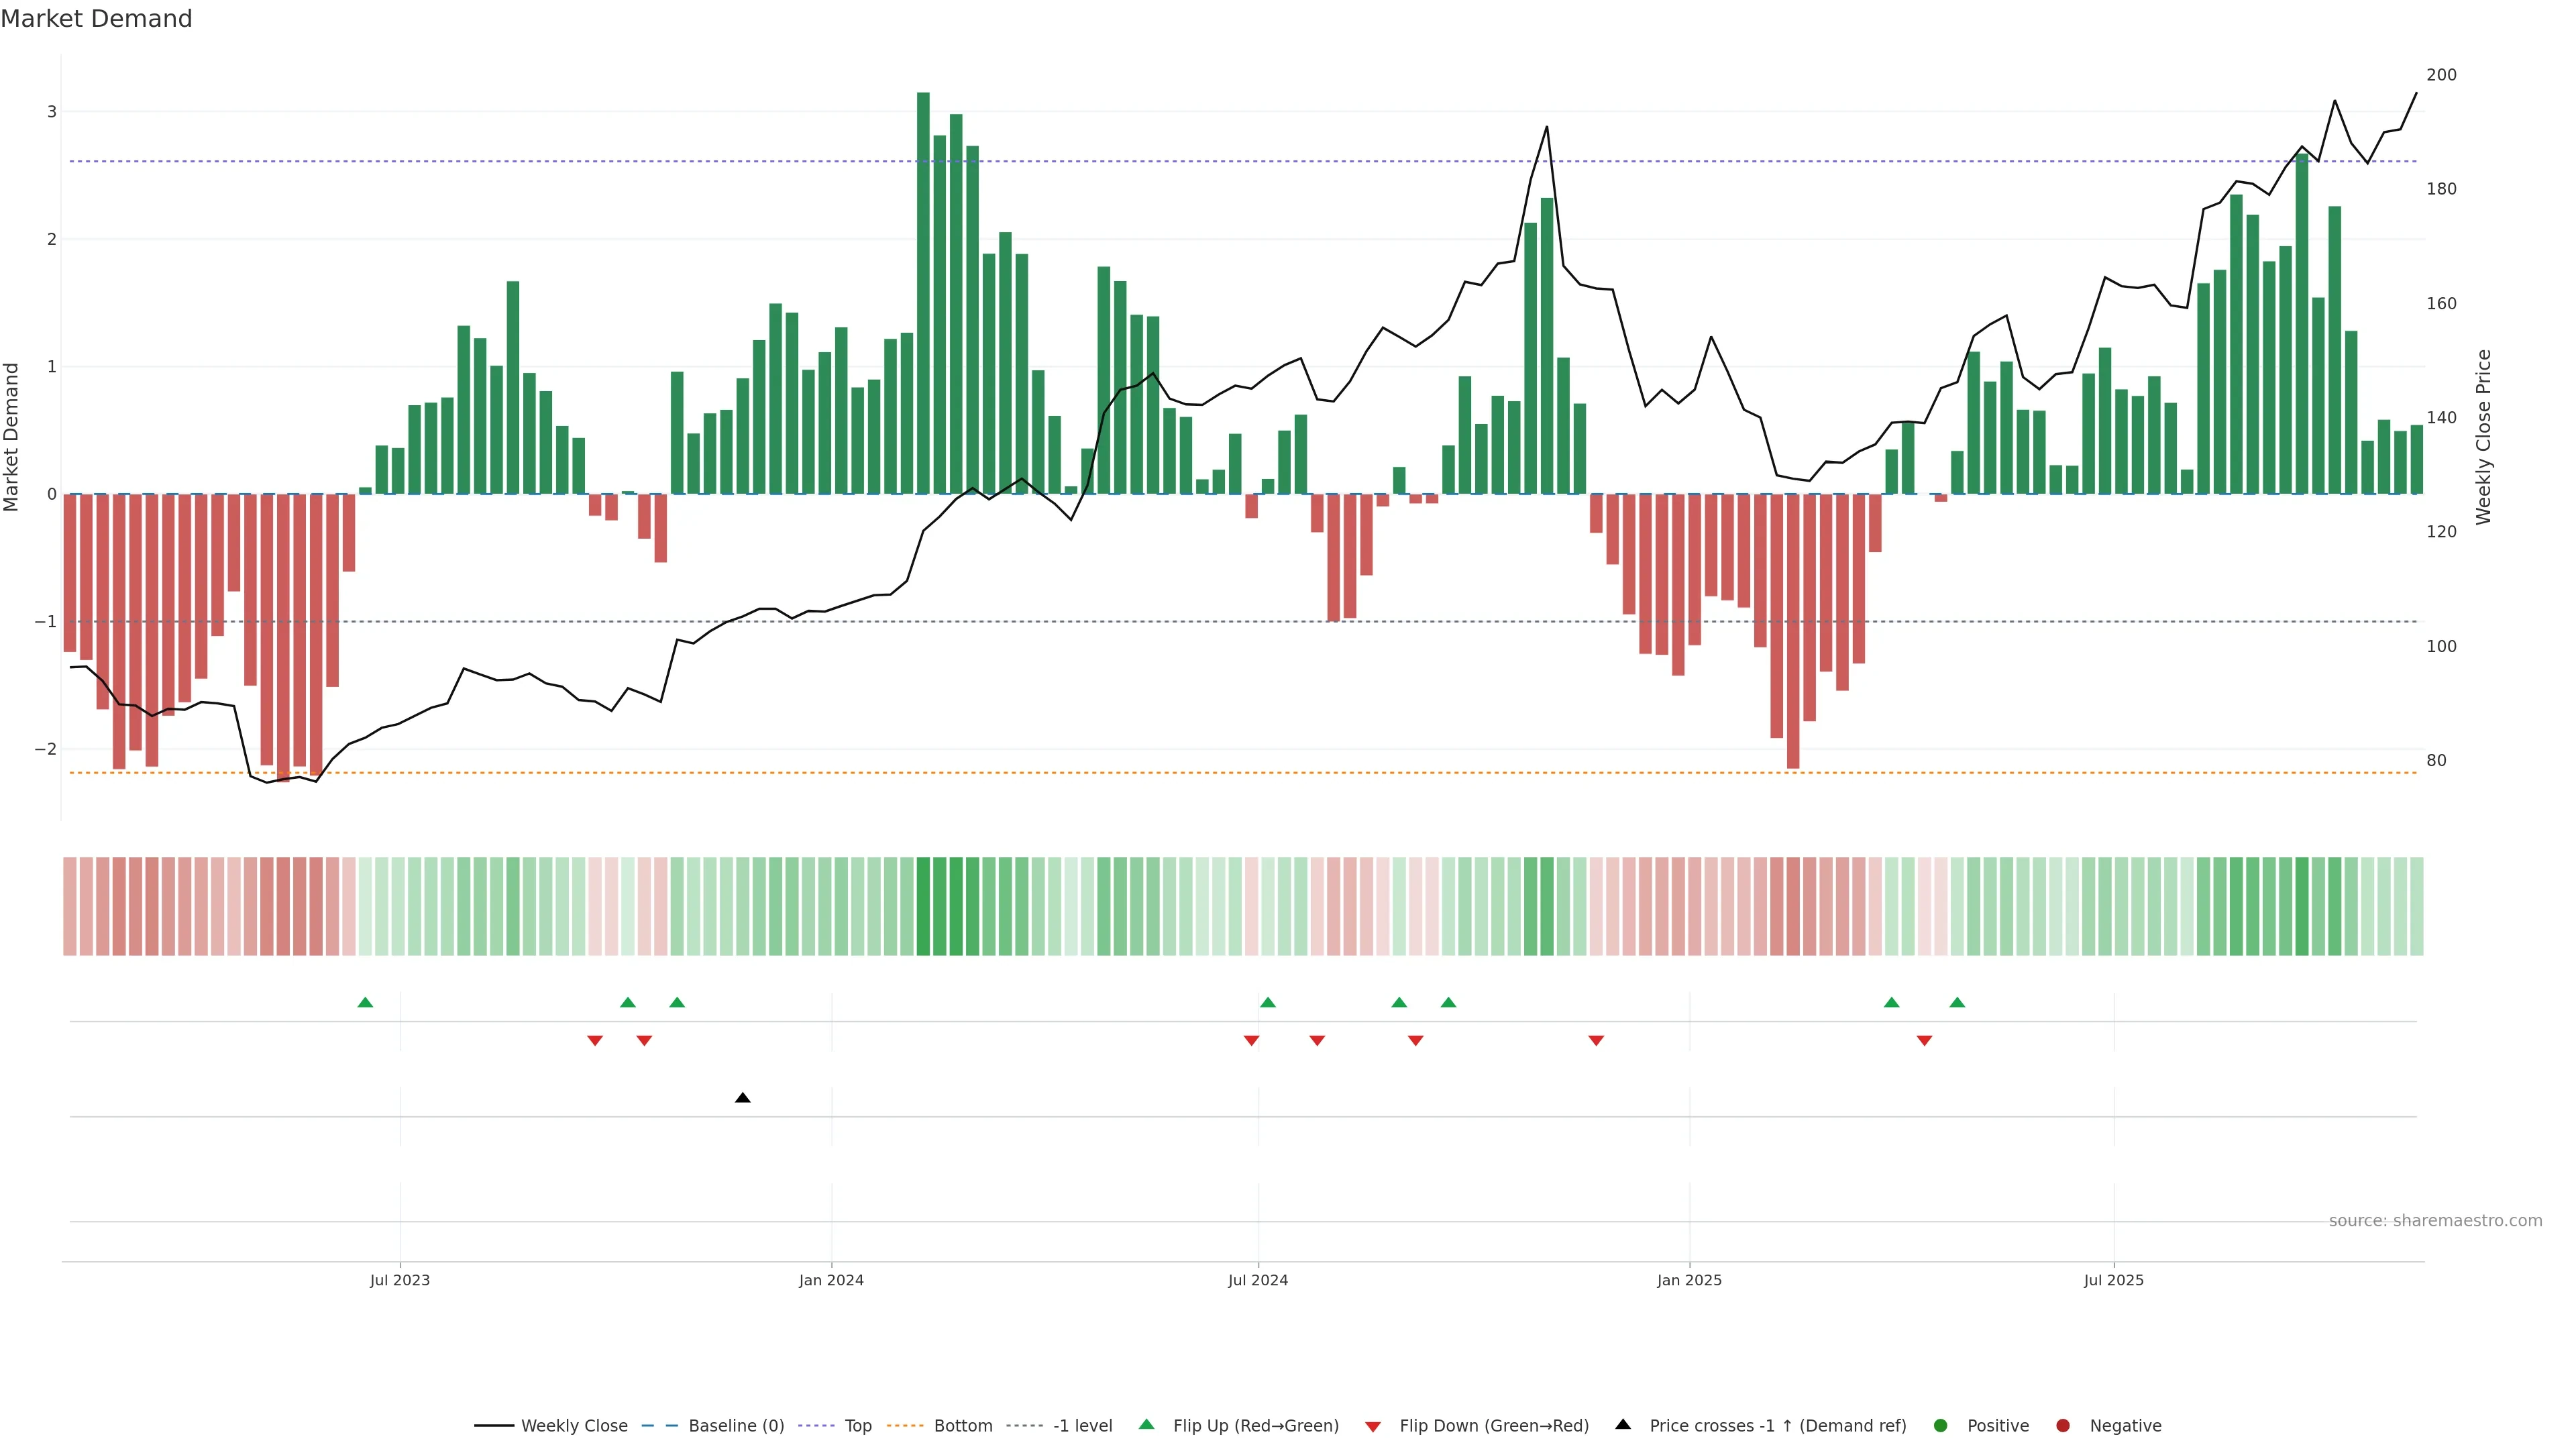Image resolution: width=2576 pixels, height=1449 pixels.
Task: Click the -1 level legend item
Action: tap(1082, 1425)
